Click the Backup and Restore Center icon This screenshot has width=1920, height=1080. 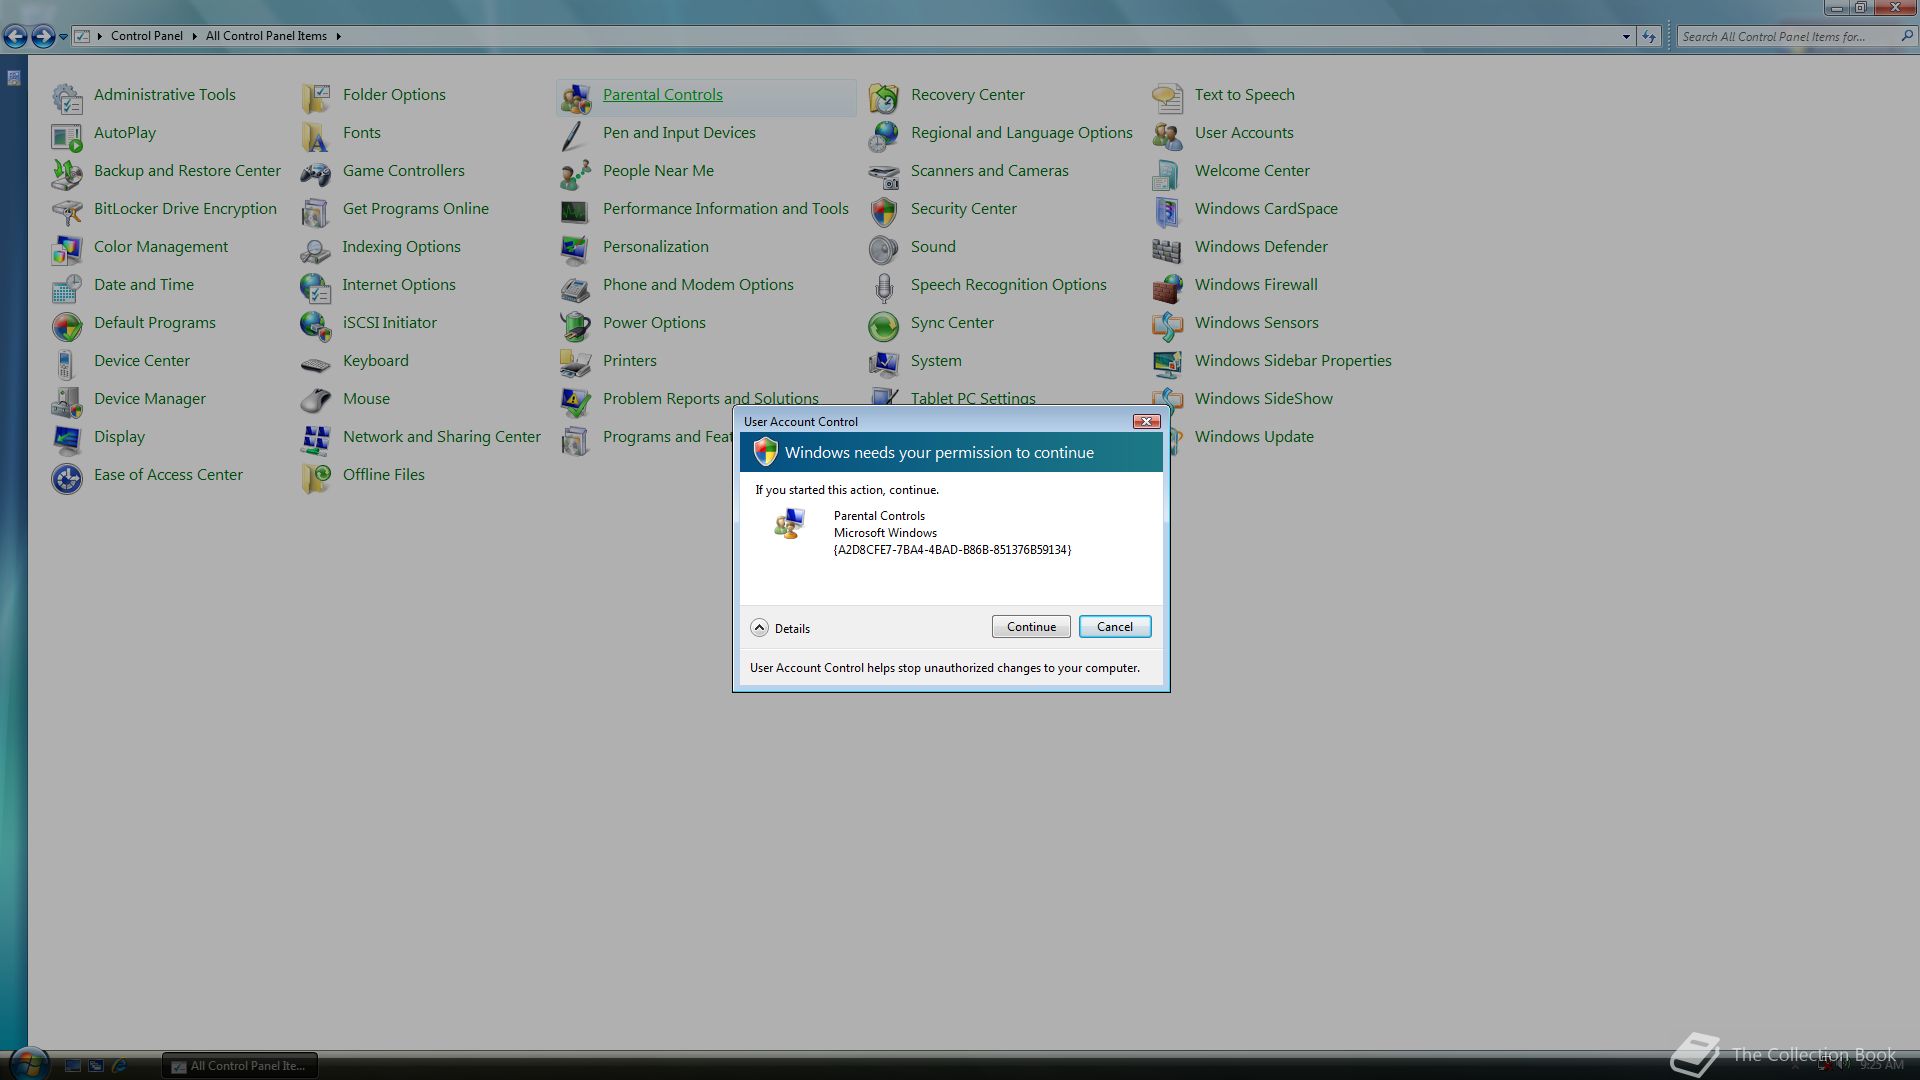pos(67,174)
